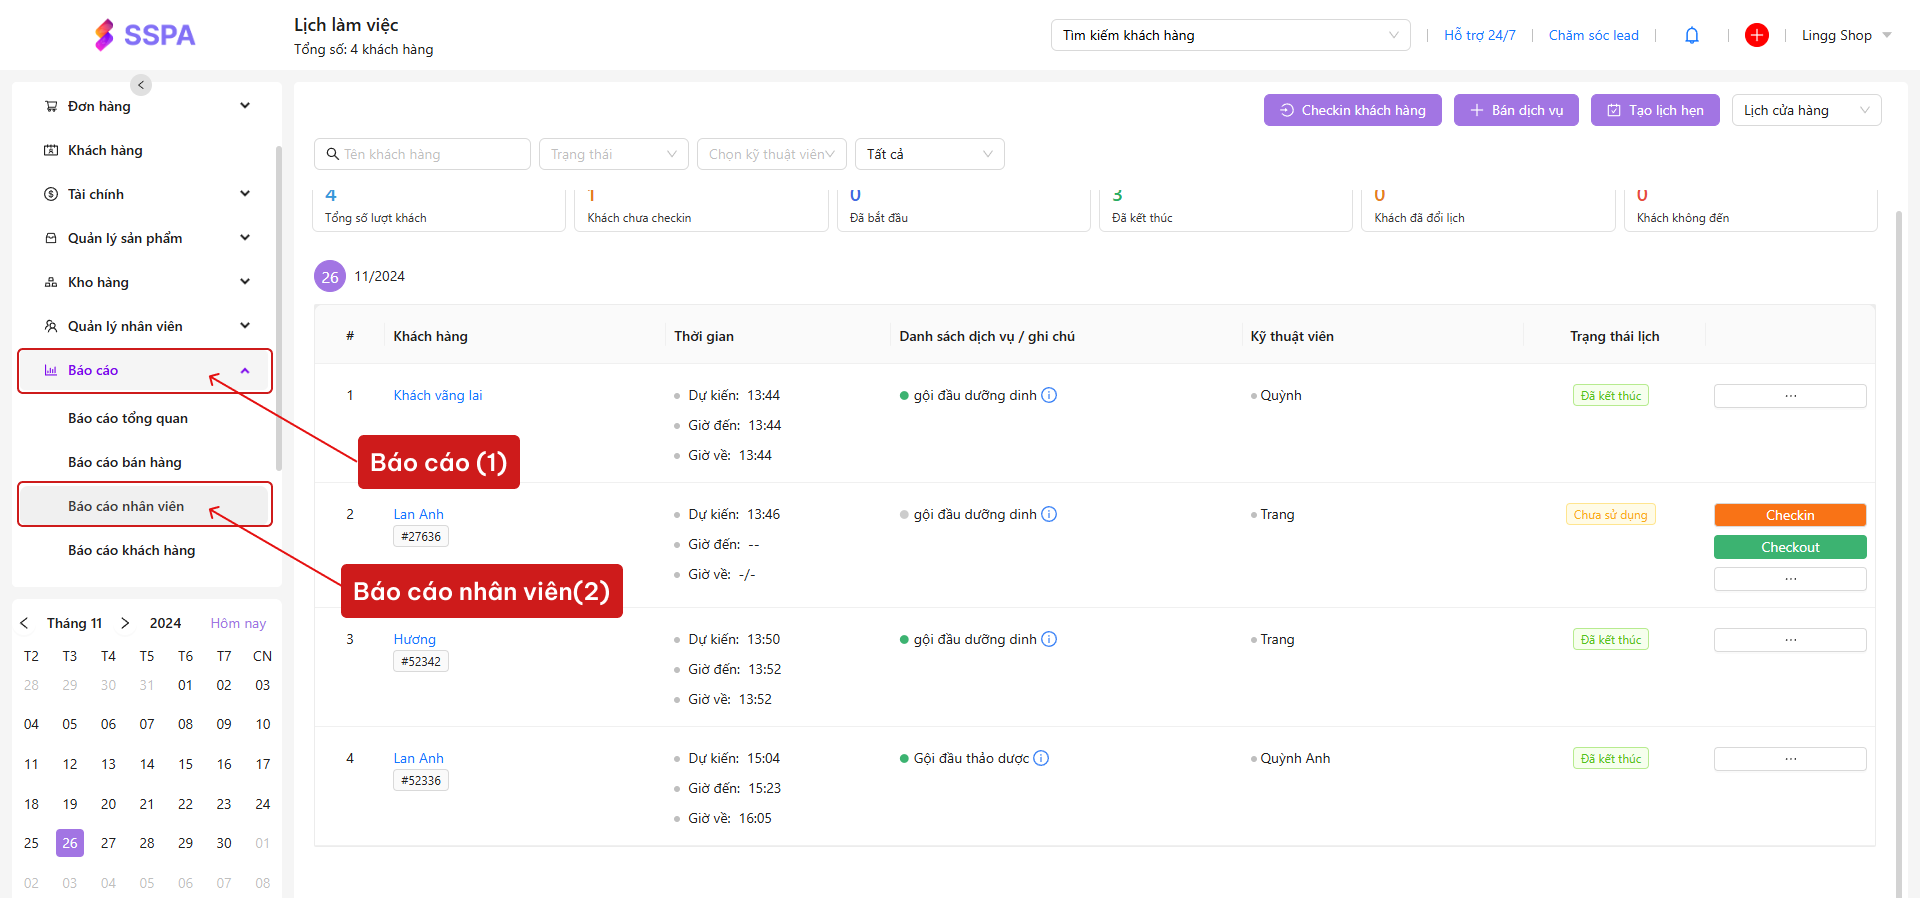Click Checkin khách hàng button

tap(1352, 110)
